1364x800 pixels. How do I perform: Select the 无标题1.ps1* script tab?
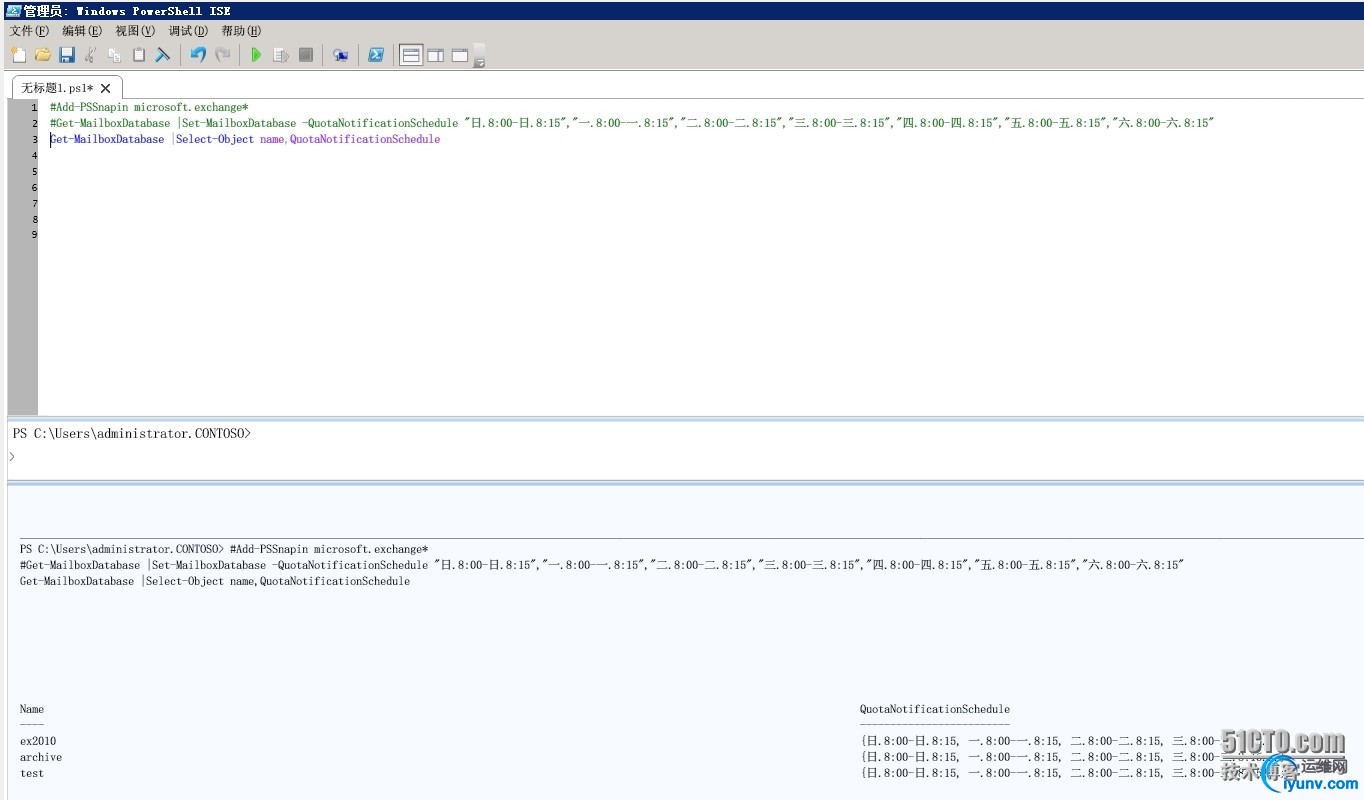(x=57, y=88)
